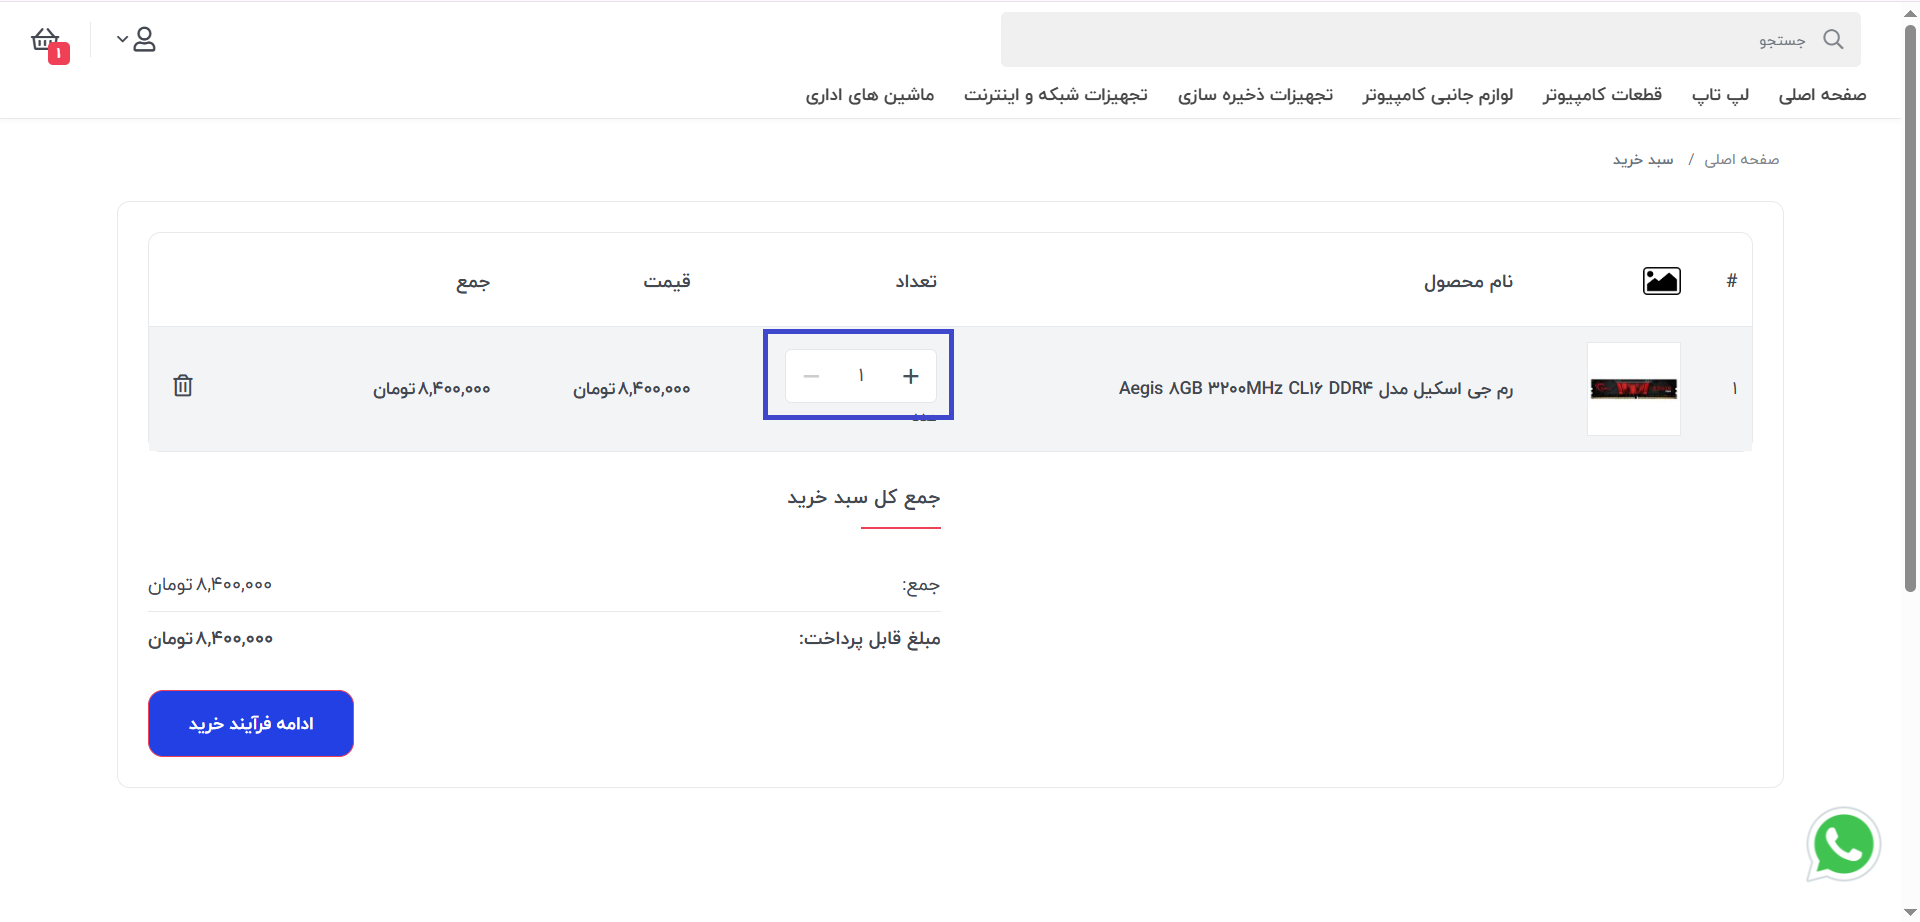The image size is (1920, 922).
Task: Click the search magnifier icon
Action: coord(1833,39)
